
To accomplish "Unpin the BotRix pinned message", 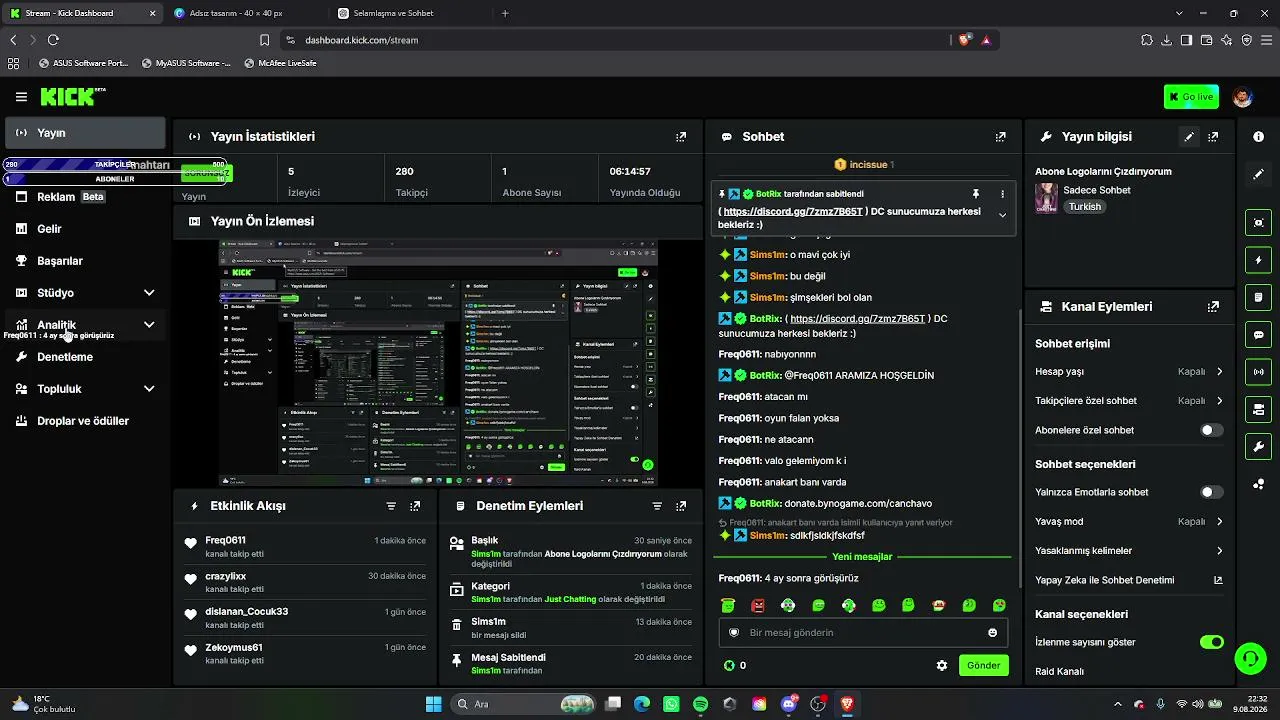I will point(976,194).
